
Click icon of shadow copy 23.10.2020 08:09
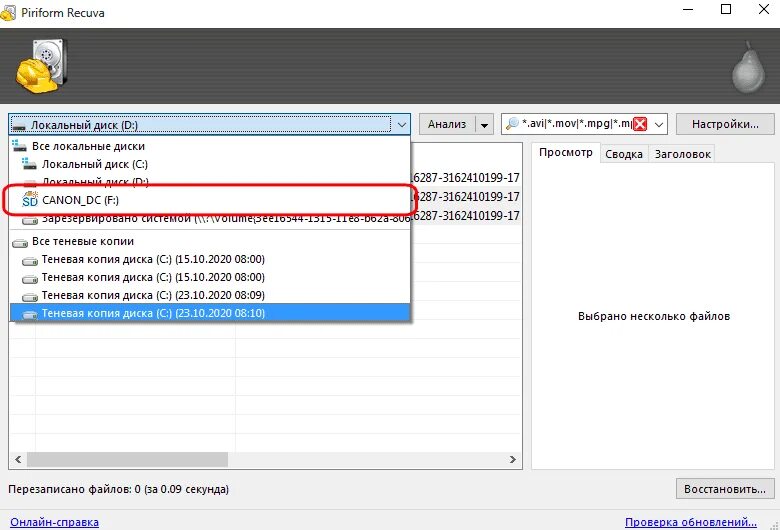30,297
